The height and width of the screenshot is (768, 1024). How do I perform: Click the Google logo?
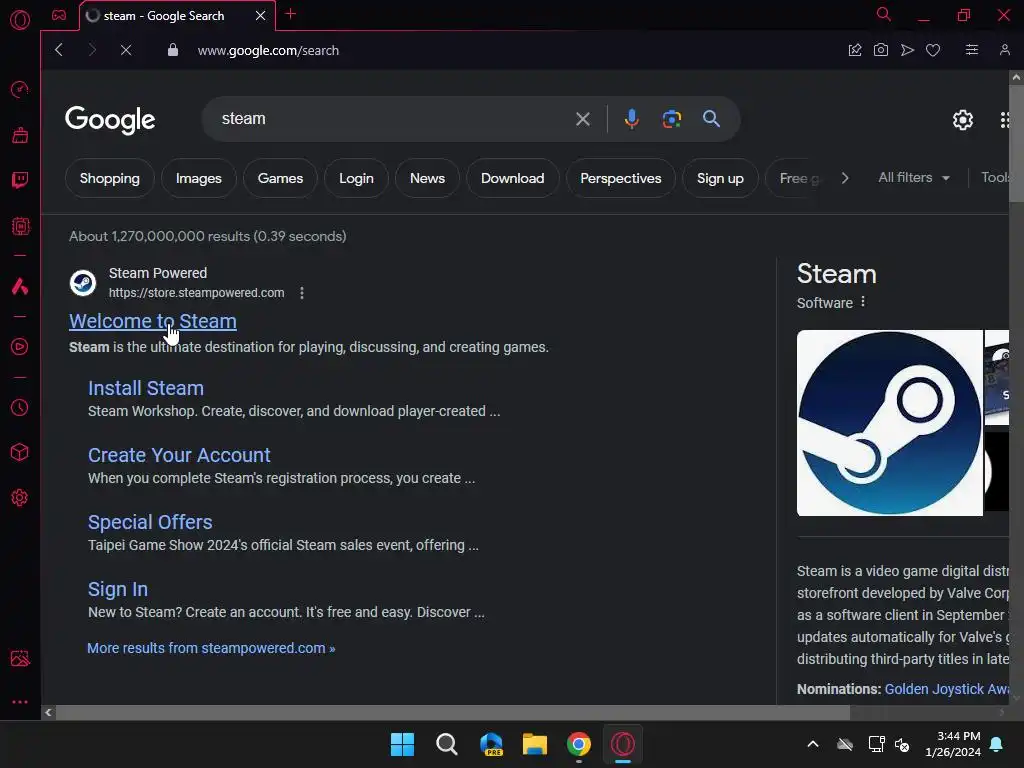(x=110, y=120)
